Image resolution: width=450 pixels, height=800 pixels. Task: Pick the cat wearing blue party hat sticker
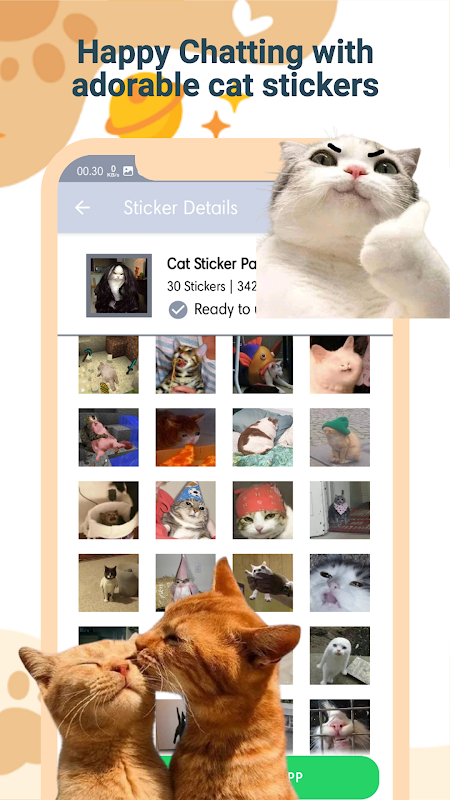click(186, 510)
